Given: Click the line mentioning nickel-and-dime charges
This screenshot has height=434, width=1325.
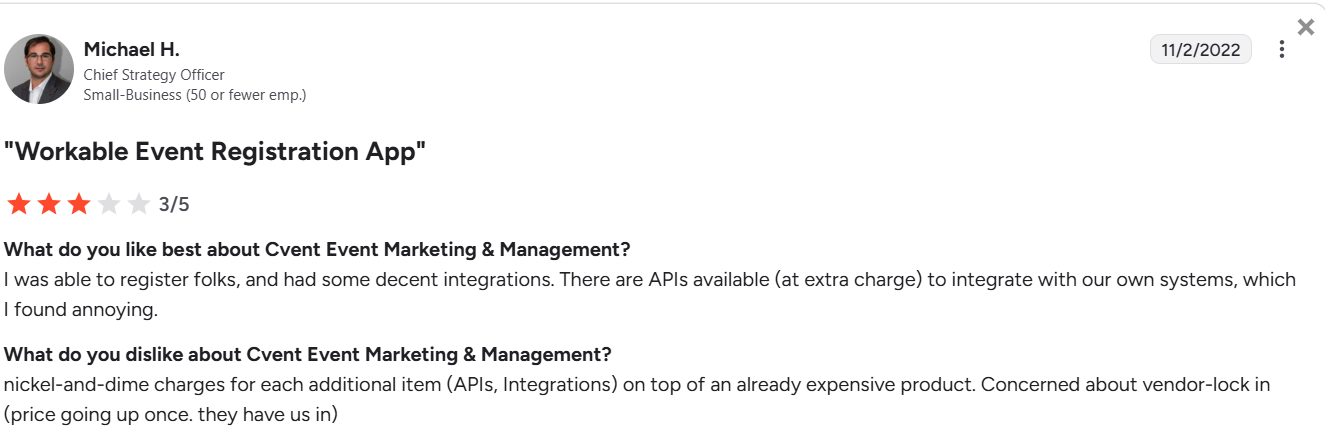Looking at the screenshot, I should [x=636, y=384].
